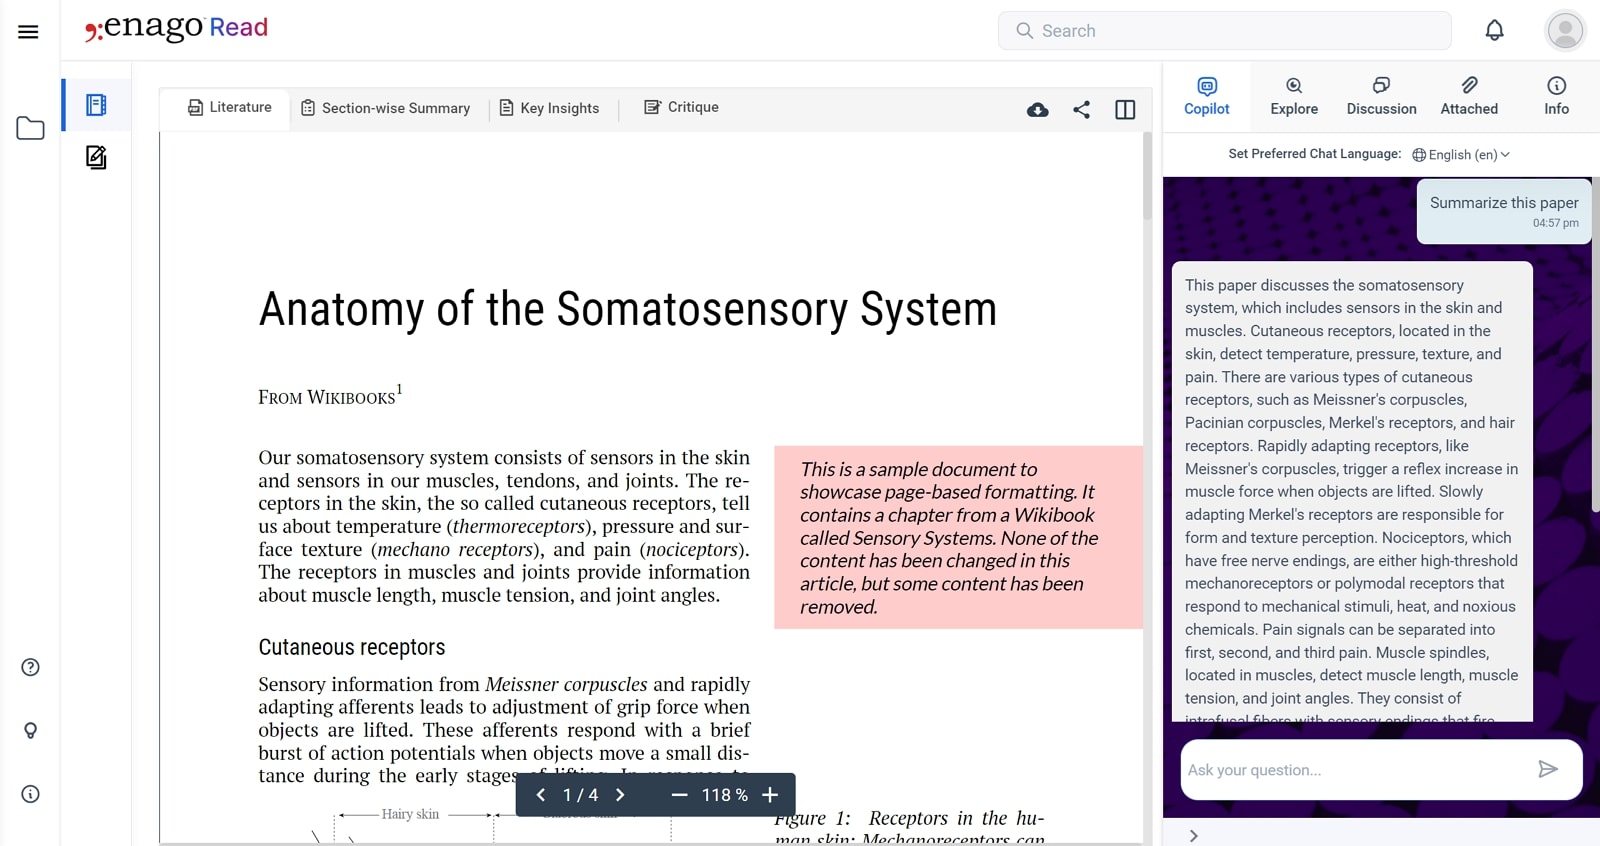Click the 'From Wikibooks' author line
Viewport: 1600px width, 846px height.
point(330,396)
